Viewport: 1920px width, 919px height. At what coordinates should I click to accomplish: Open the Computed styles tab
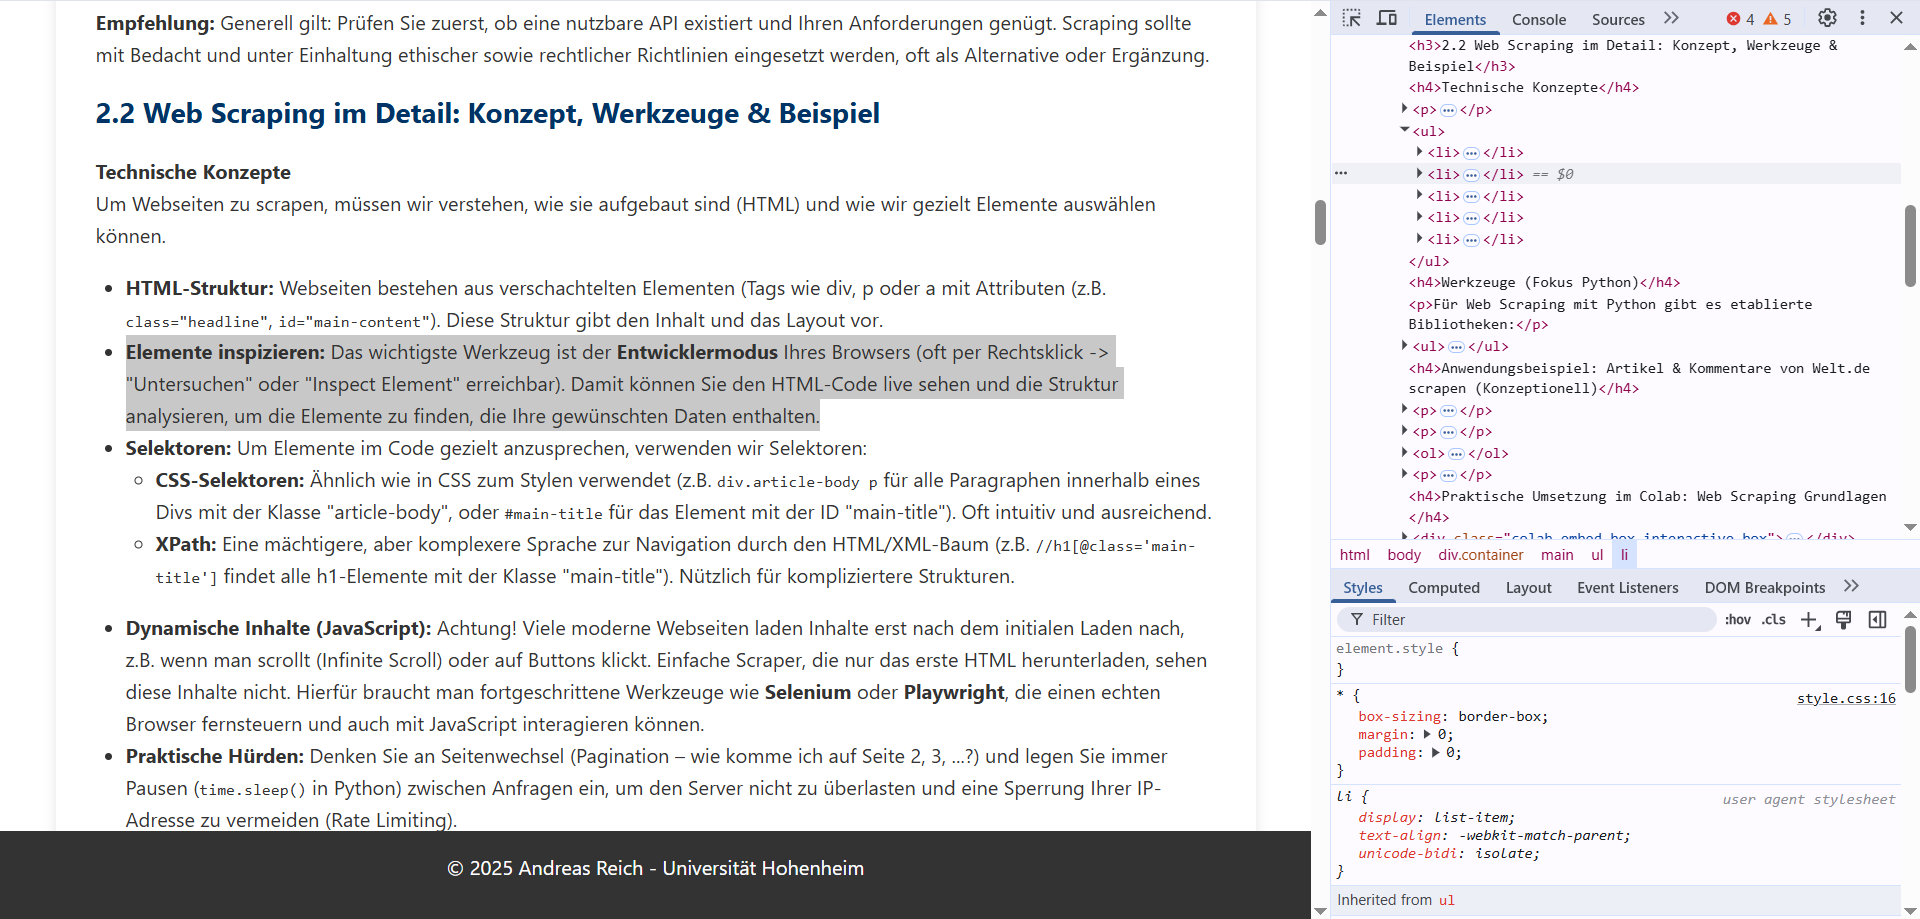coord(1444,588)
